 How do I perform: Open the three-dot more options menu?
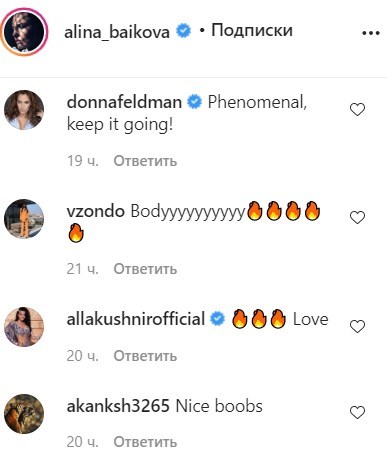coord(371,33)
